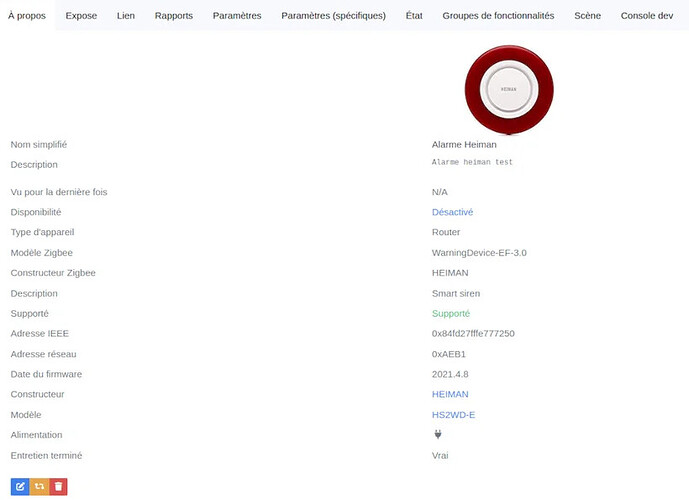
Task: Click the 'N/A' last seen value
Action: [439, 192]
